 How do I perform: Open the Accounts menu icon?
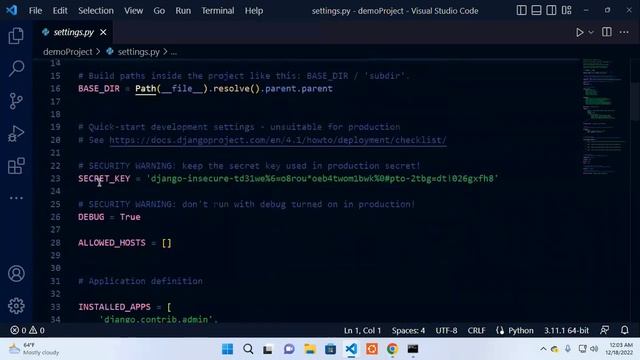[16, 273]
